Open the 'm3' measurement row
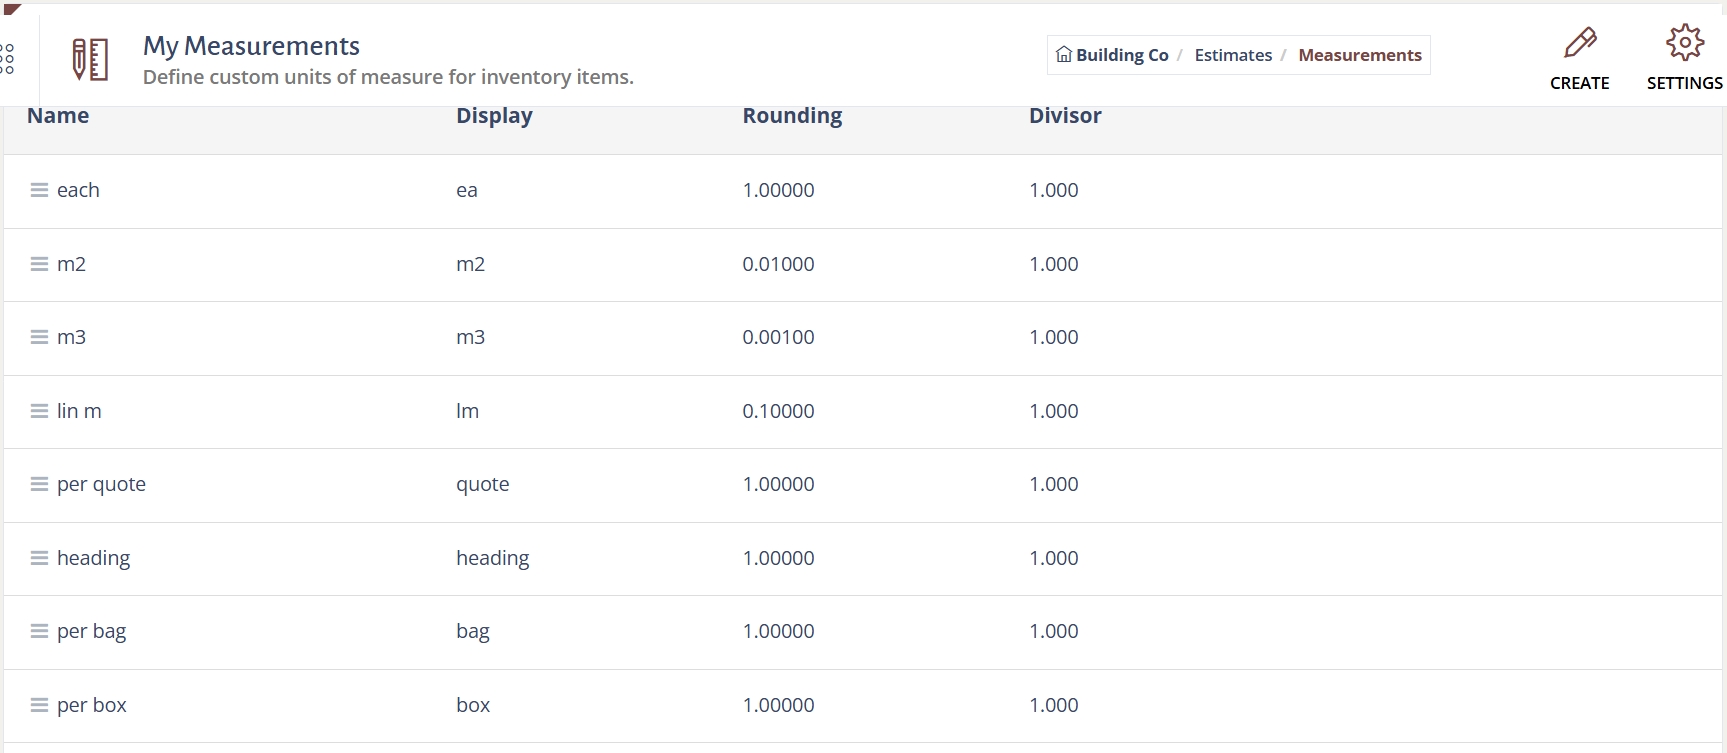Screen dimensions: 1727x753 tap(71, 337)
